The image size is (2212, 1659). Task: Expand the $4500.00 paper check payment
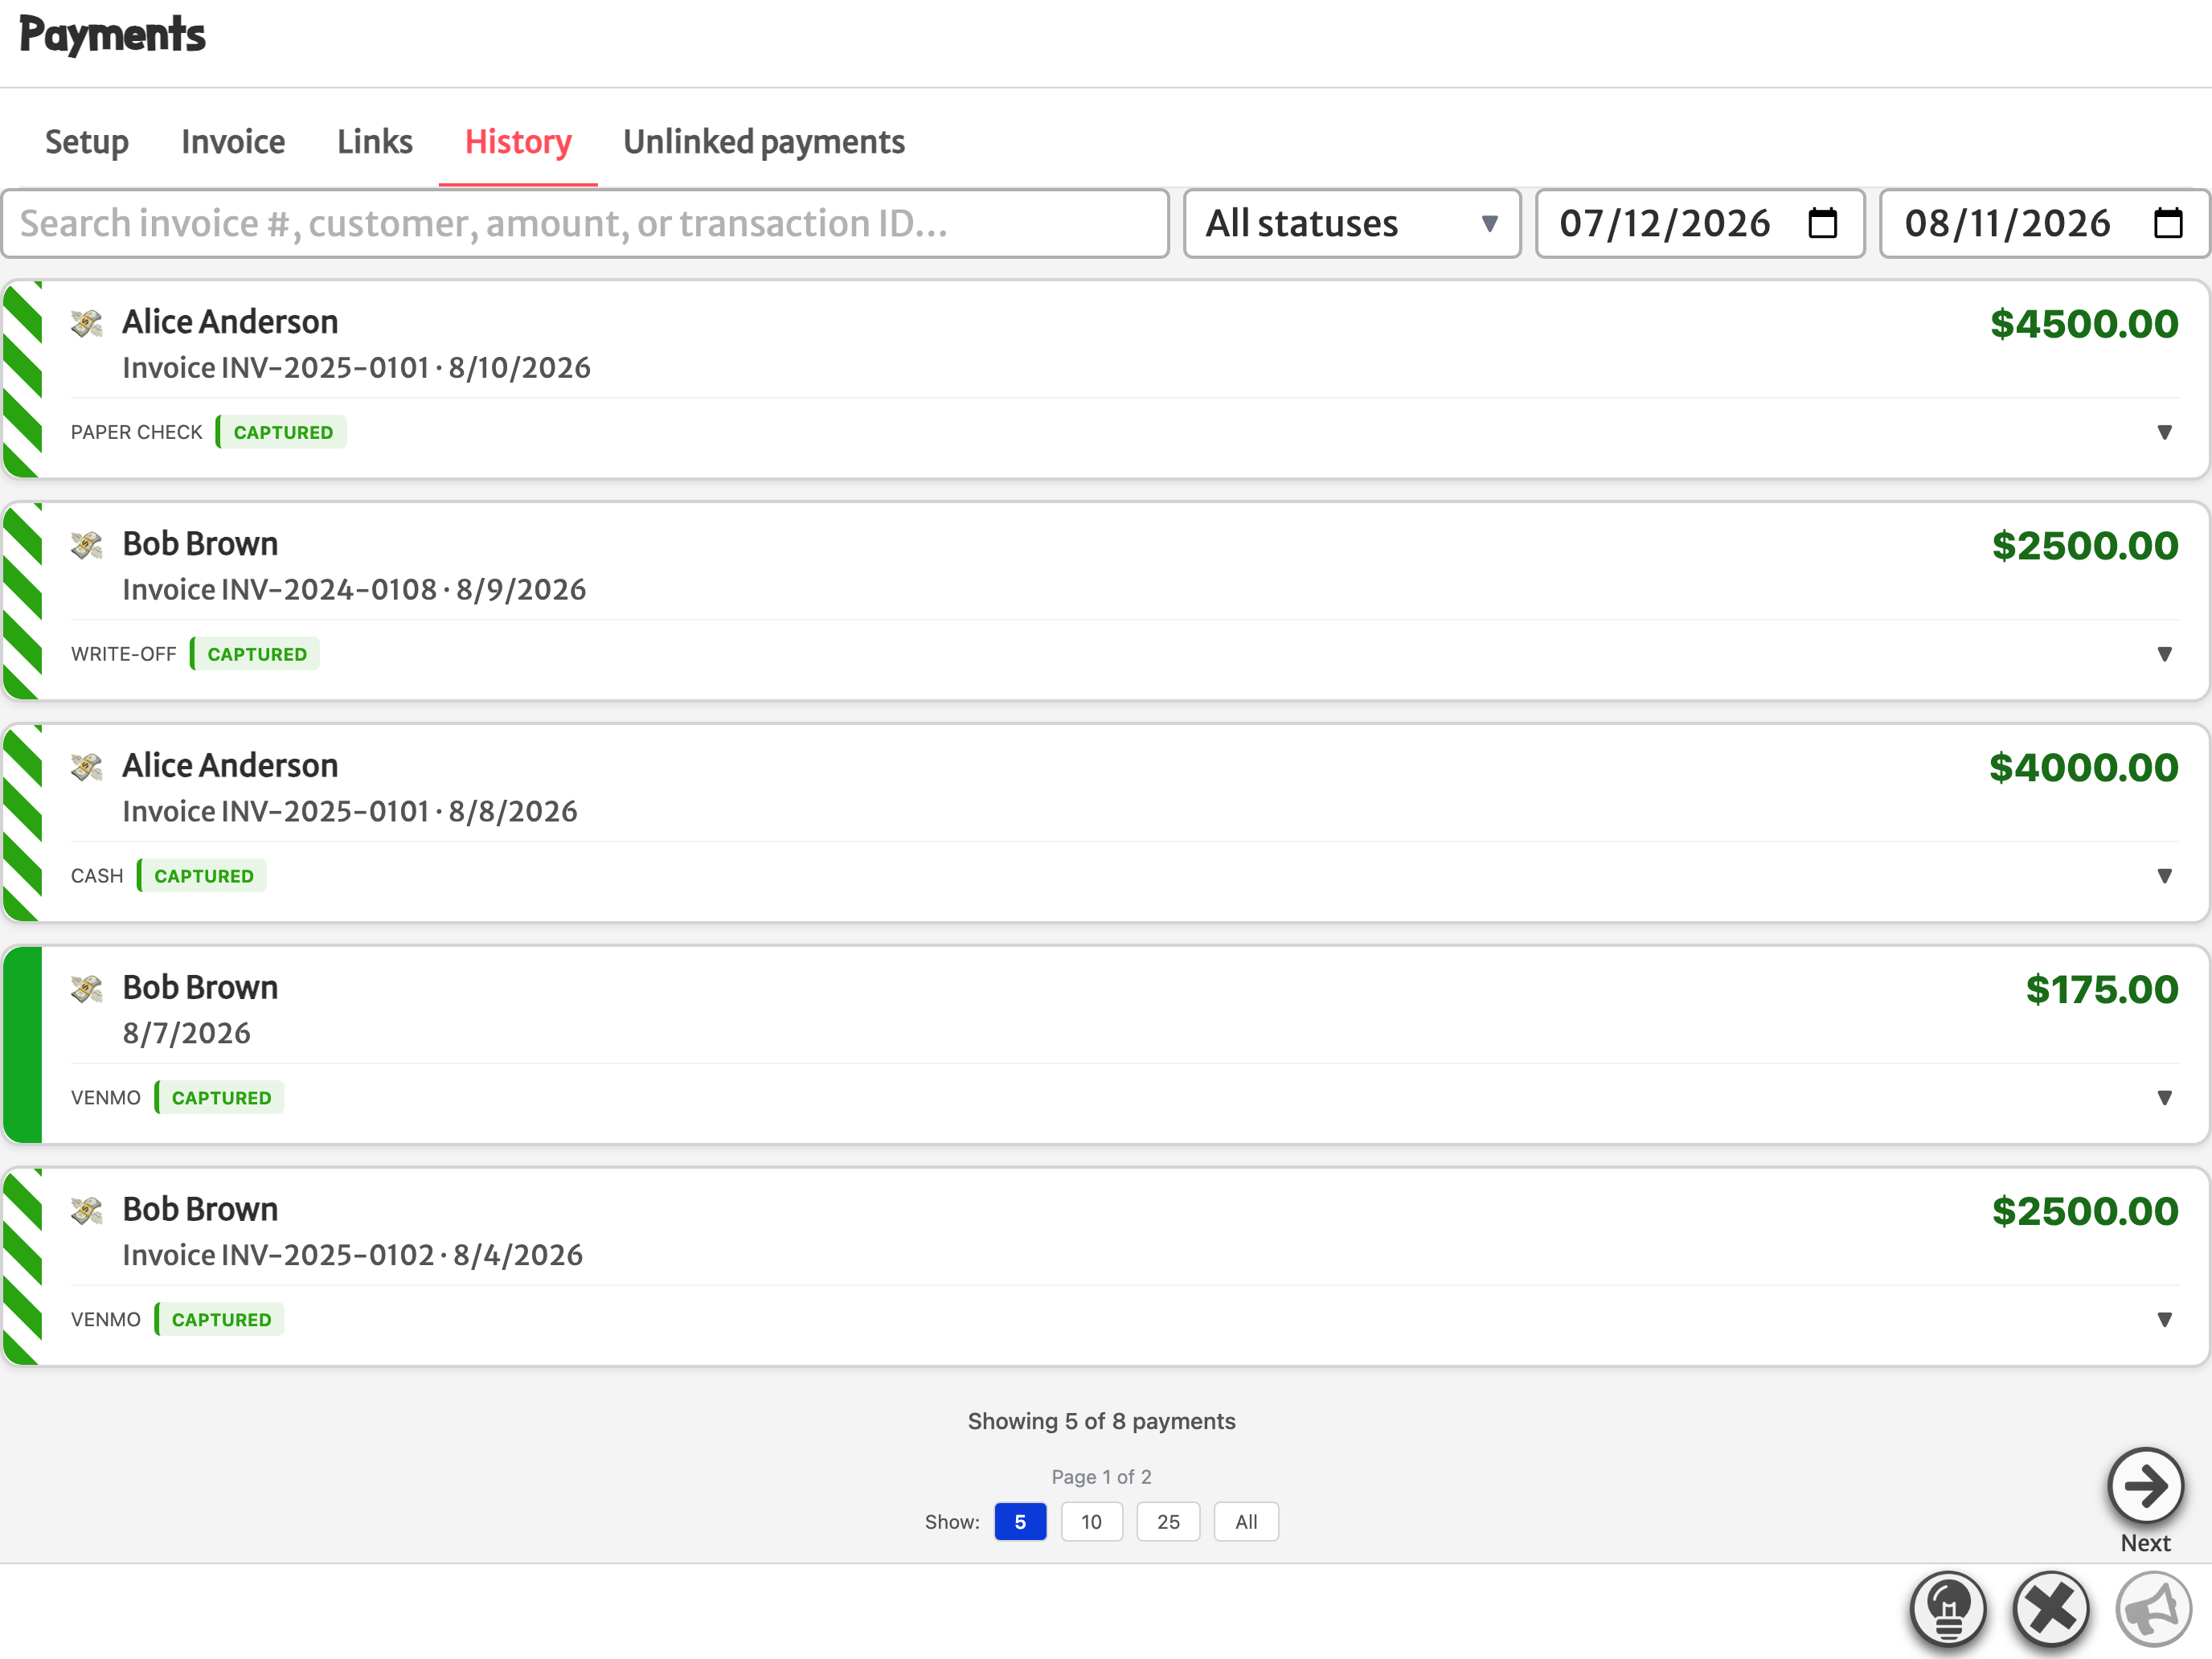pos(2164,432)
